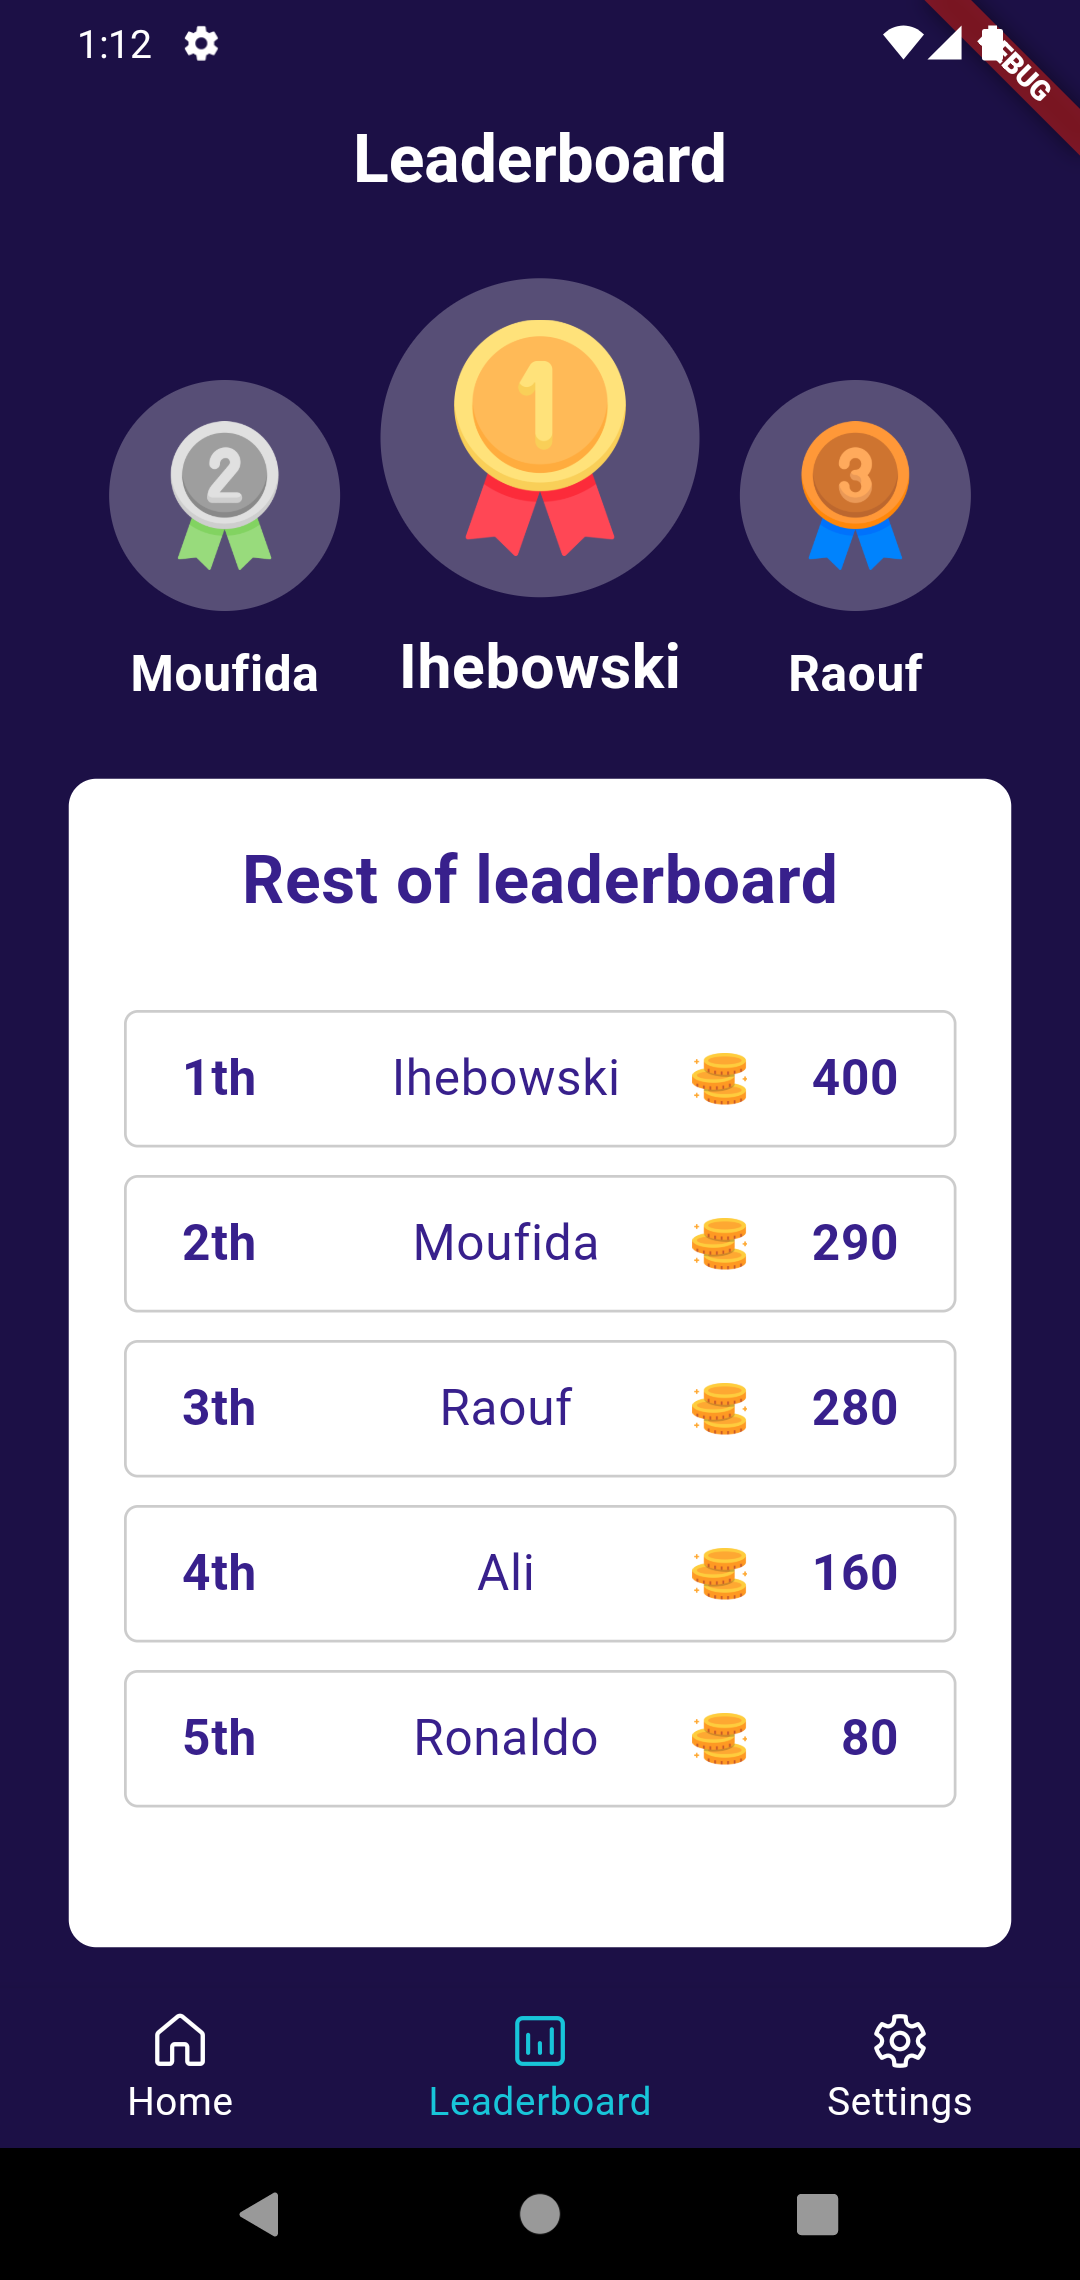Viewport: 1080px width, 2280px height.
Task: Switch to the Home tab
Action: [x=179, y=2070]
